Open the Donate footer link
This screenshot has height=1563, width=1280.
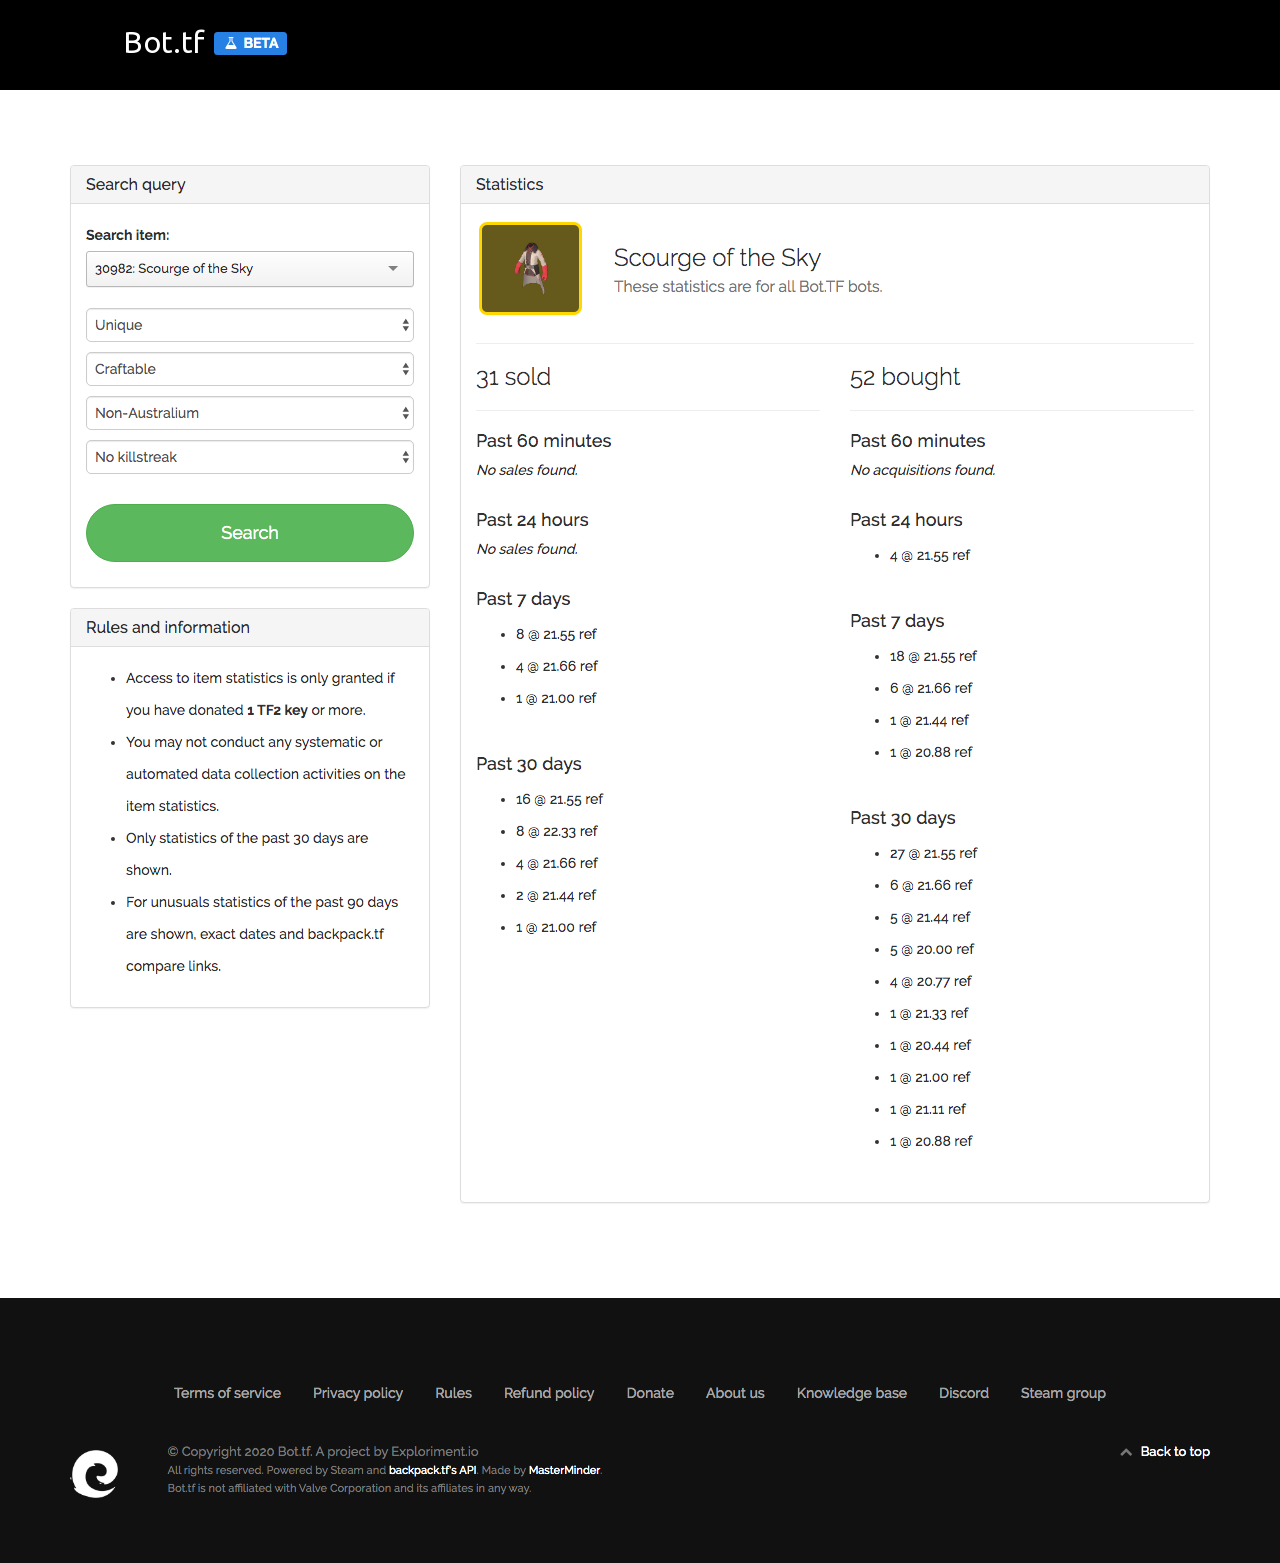[x=650, y=1393]
